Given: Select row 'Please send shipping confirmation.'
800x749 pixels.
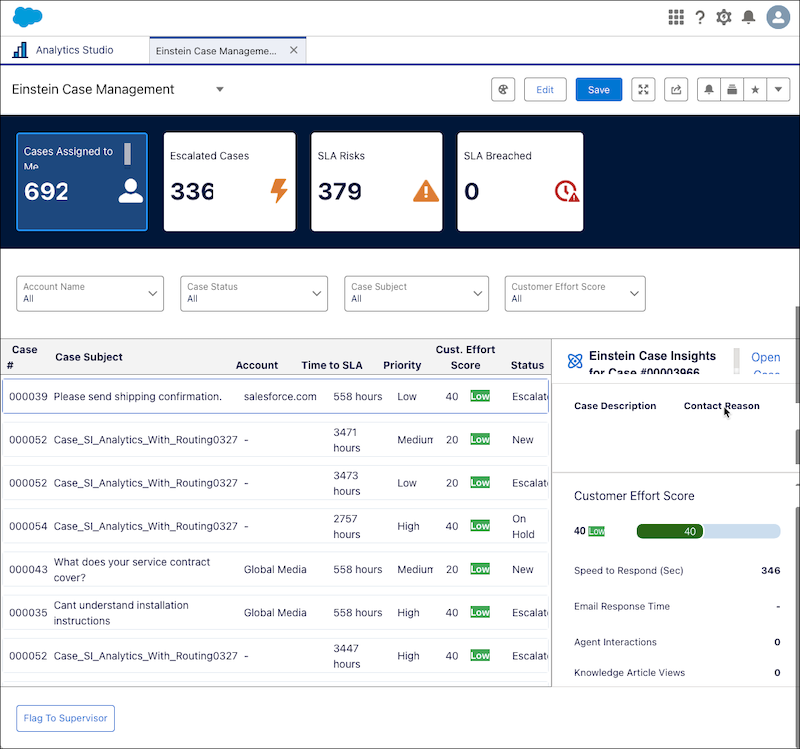Looking at the screenshot, I should click(x=276, y=396).
